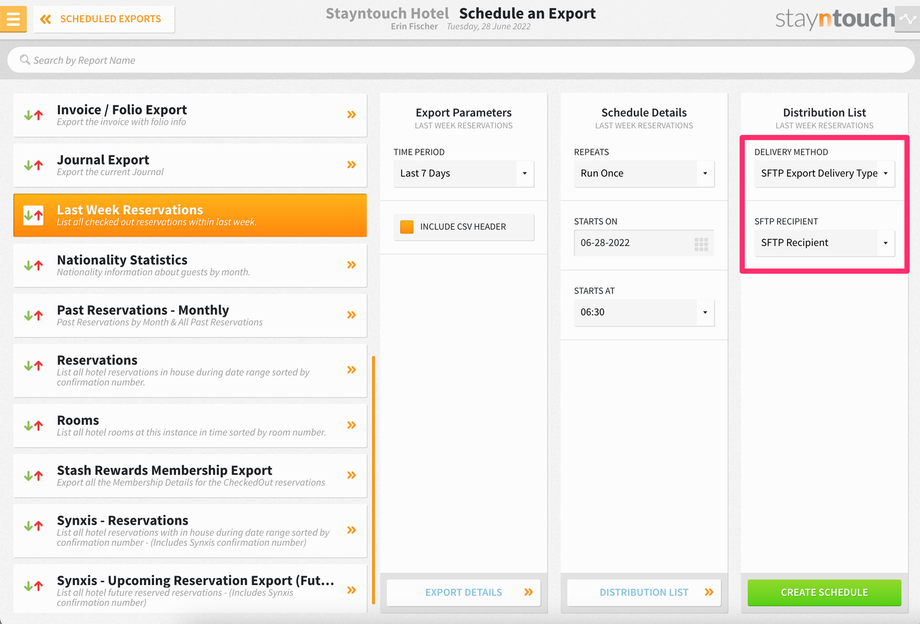The image size is (920, 624).
Task: Open the Starts At time dropdown
Action: [644, 312]
